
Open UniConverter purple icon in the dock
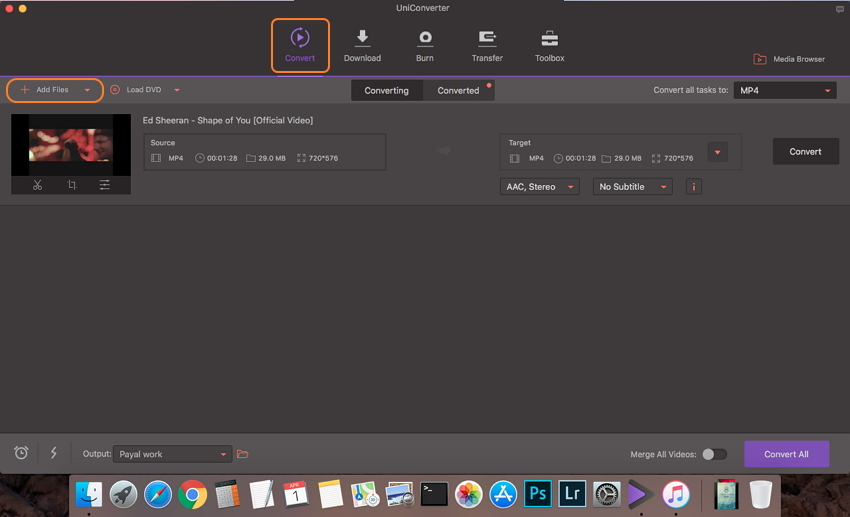(x=641, y=494)
